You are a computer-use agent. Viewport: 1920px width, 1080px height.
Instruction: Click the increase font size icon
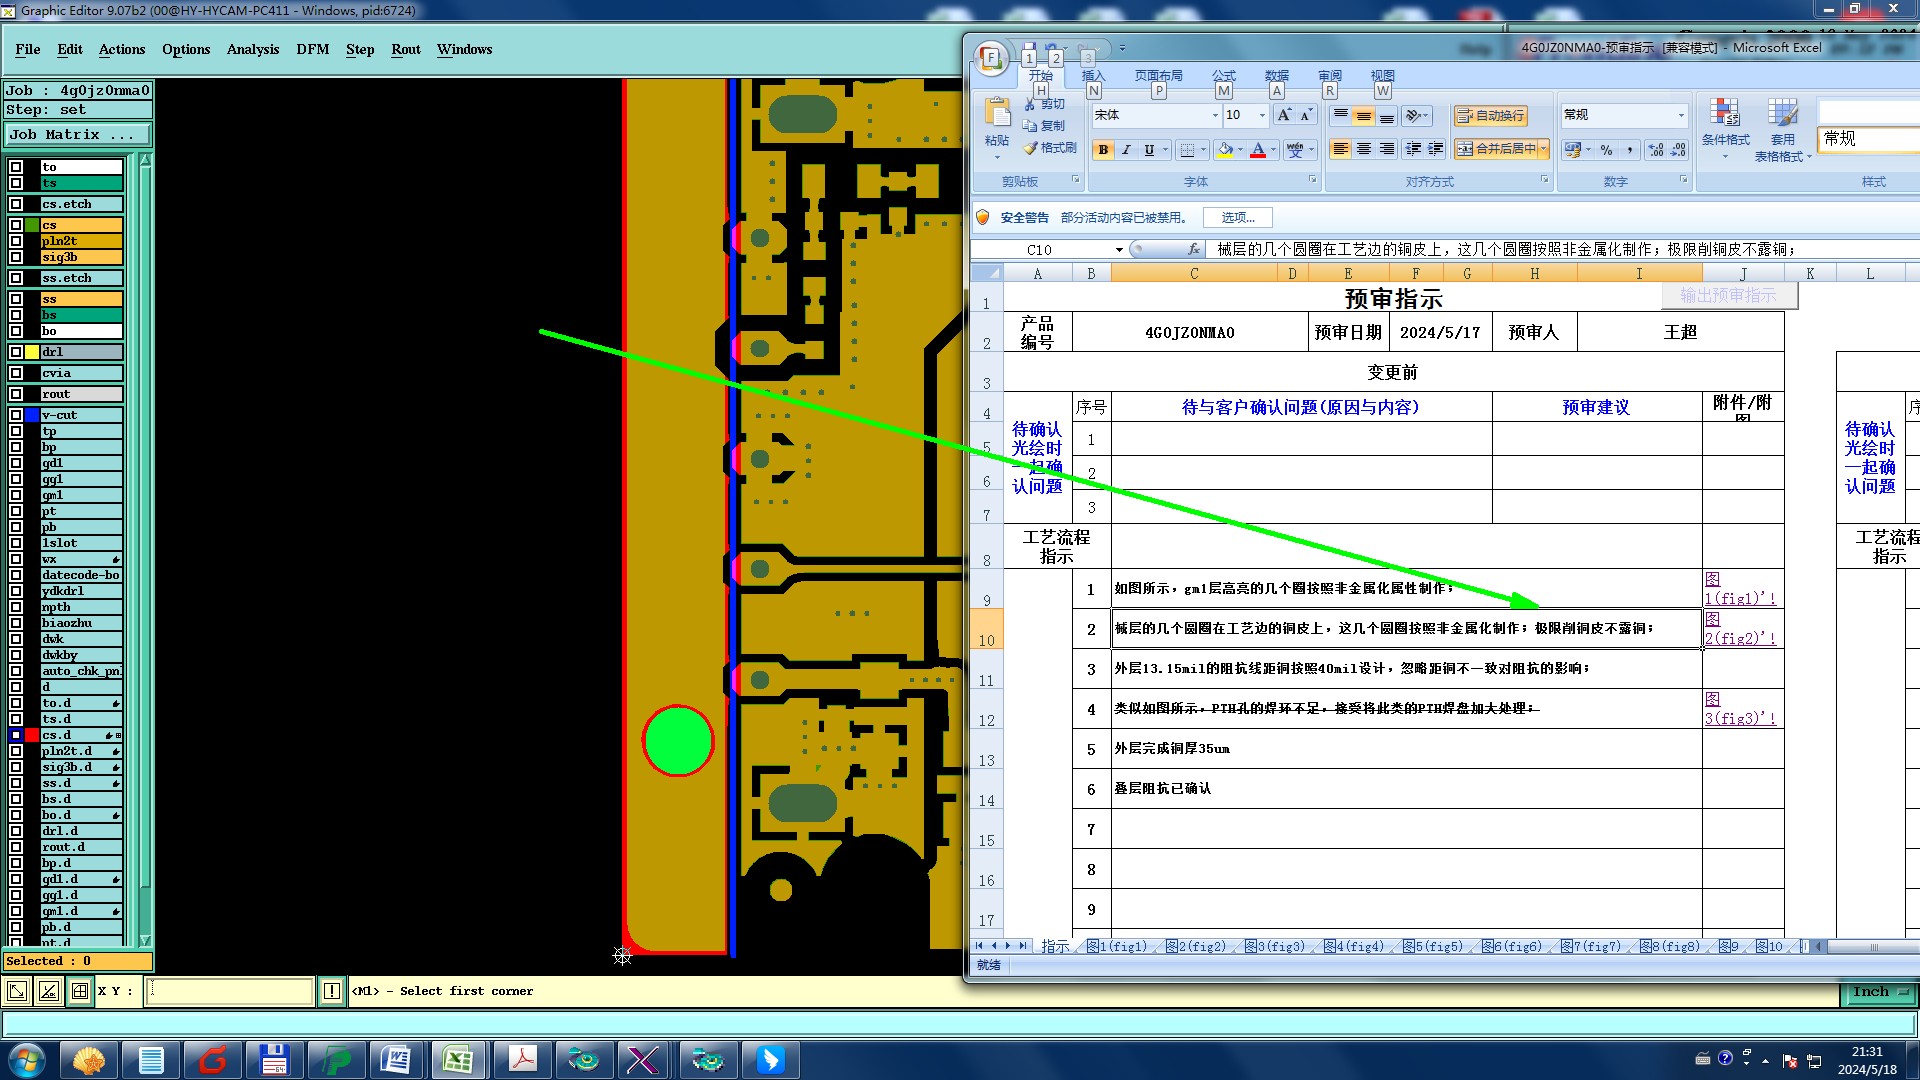pyautogui.click(x=1284, y=116)
